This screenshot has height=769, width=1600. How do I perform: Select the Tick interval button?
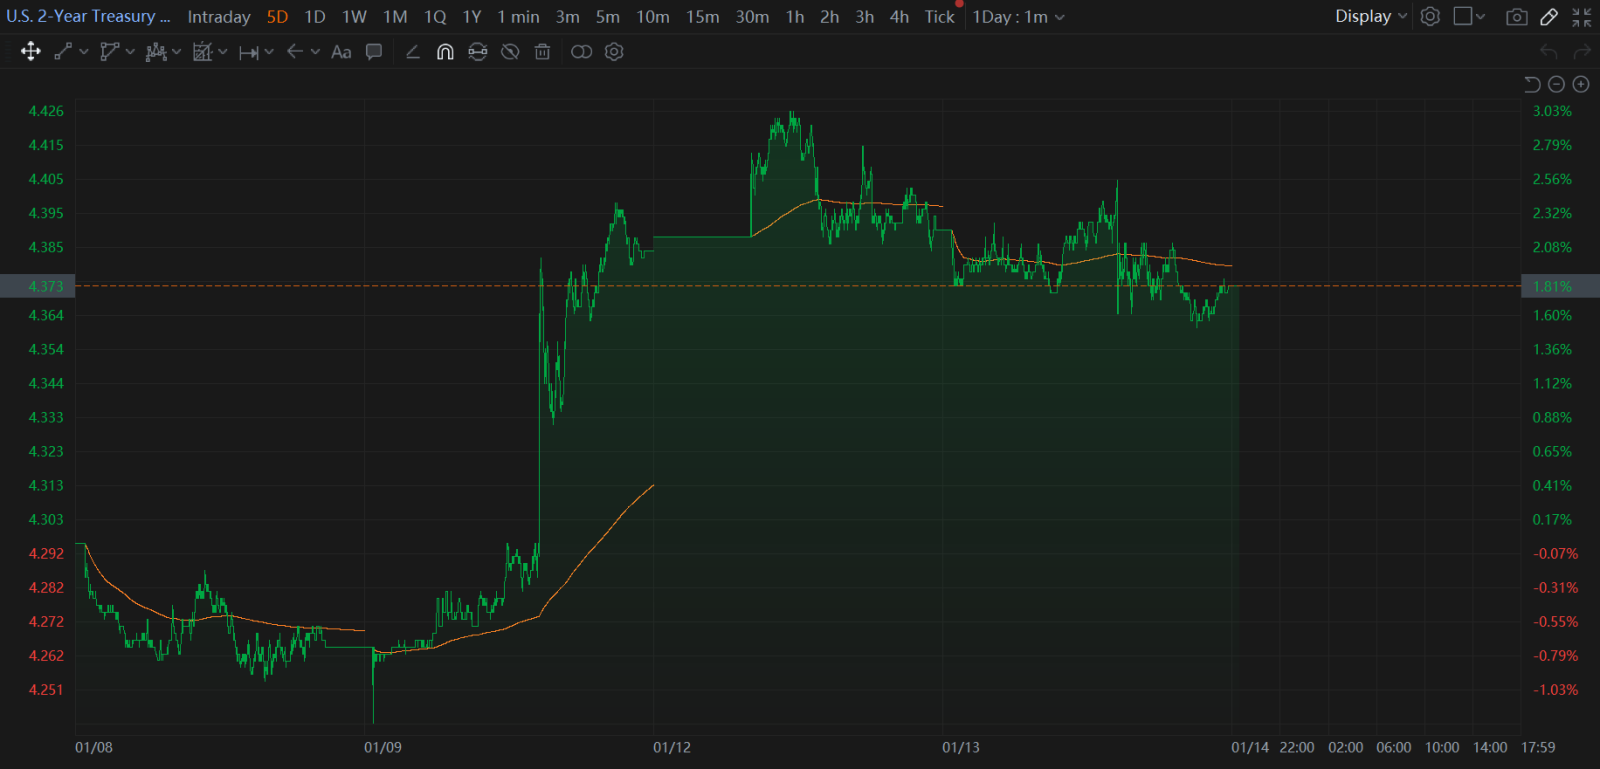939,17
